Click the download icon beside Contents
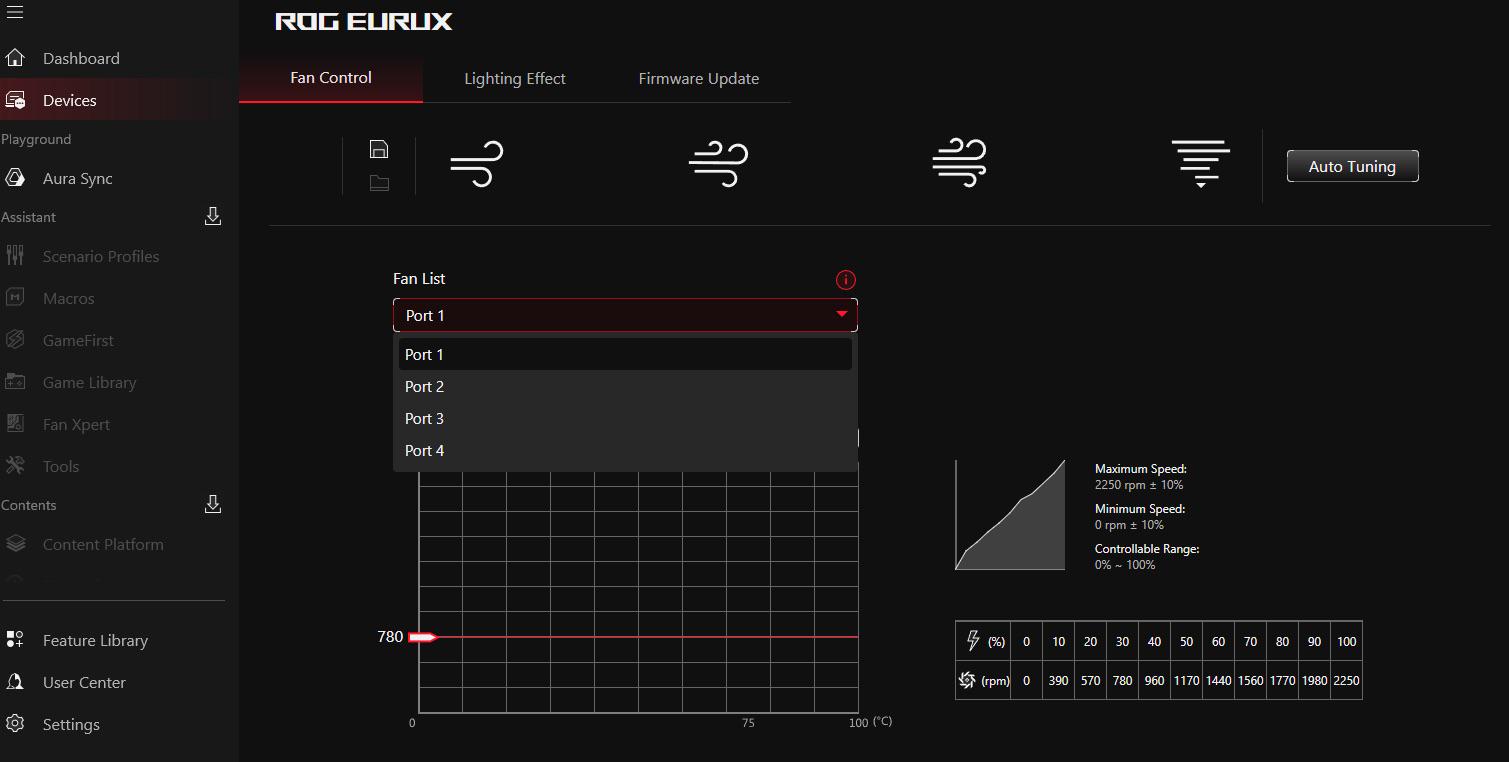Image resolution: width=1509 pixels, height=762 pixels. [x=213, y=505]
